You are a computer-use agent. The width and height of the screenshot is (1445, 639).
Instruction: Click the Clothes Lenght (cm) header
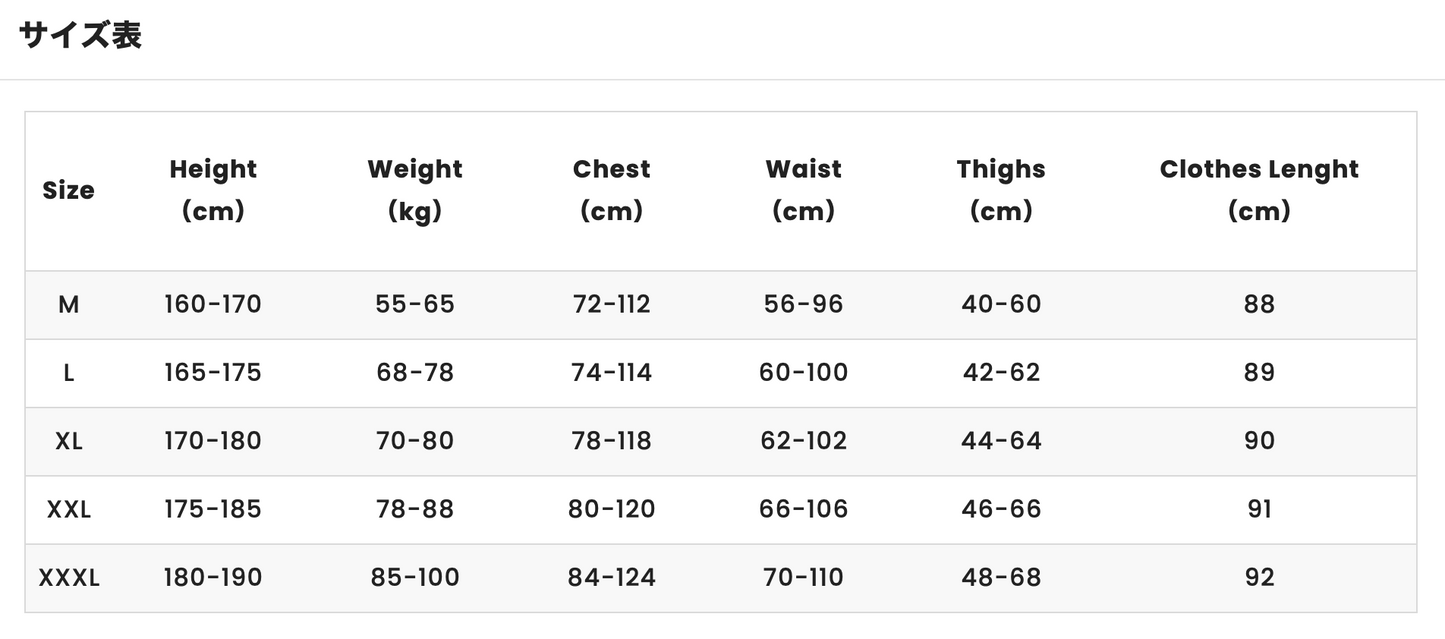coord(1259,190)
